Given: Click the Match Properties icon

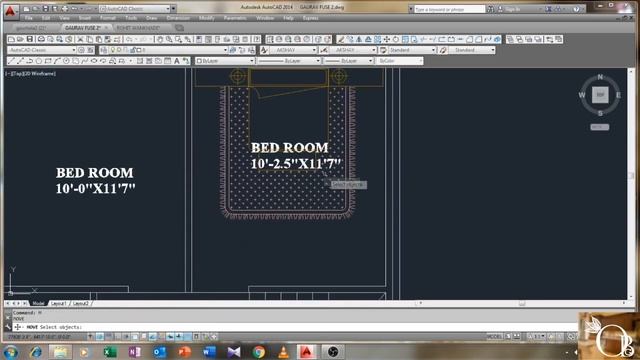Looking at the screenshot, I should (x=107, y=39).
